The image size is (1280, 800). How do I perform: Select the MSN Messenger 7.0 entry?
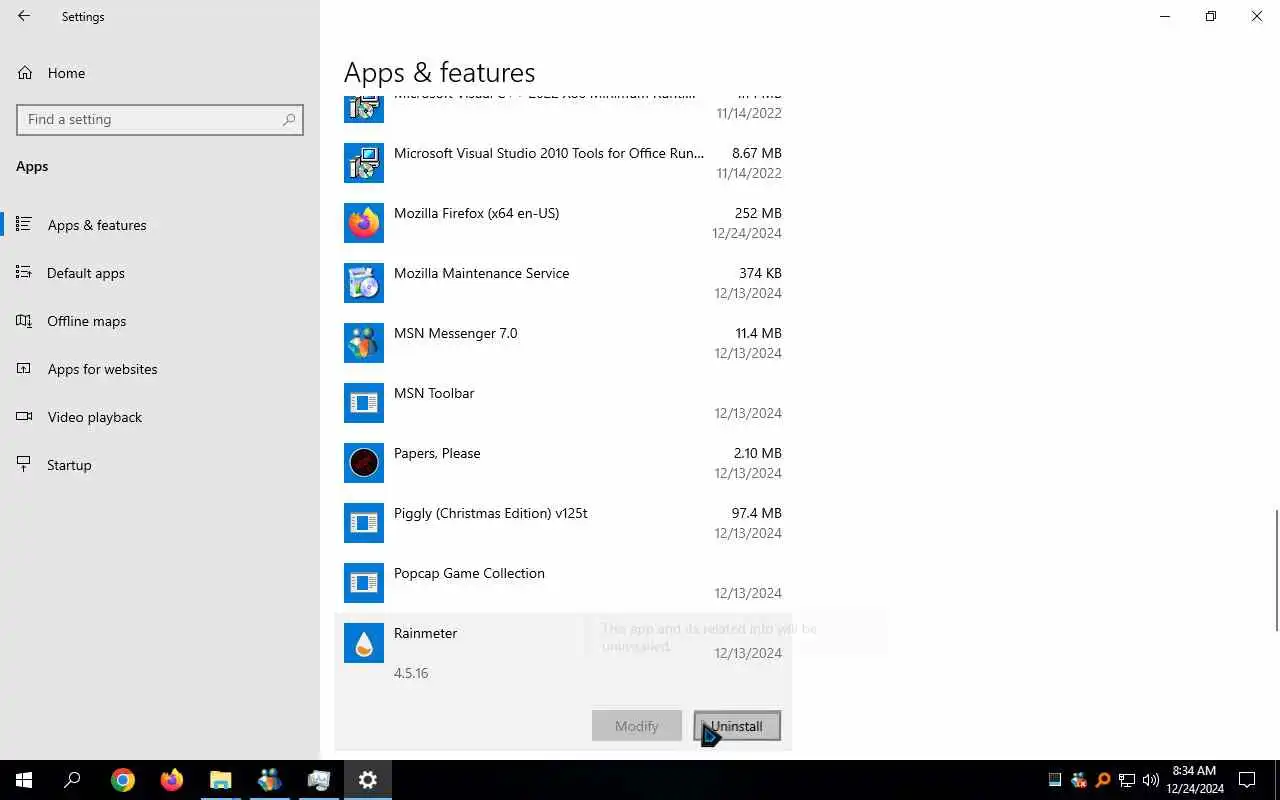pyautogui.click(x=563, y=343)
